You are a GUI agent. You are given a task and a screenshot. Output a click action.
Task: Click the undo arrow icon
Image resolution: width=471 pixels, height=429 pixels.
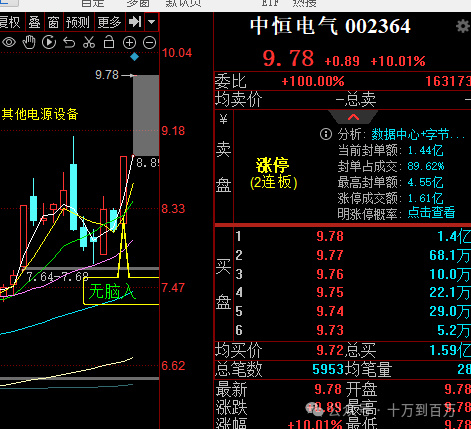pyautogui.click(x=69, y=43)
